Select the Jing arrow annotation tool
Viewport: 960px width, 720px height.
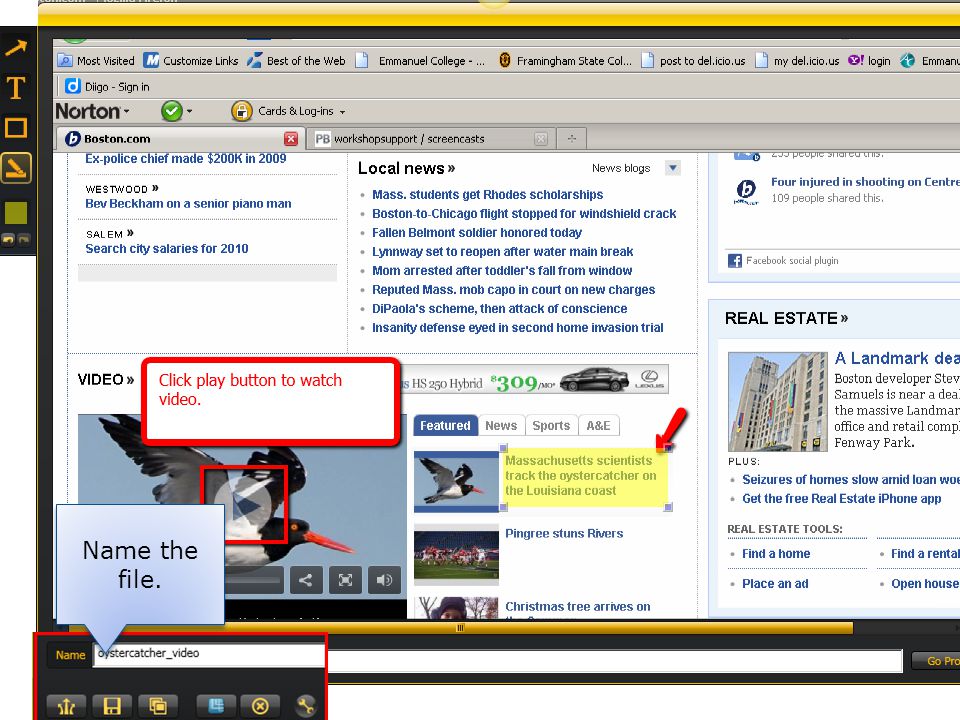tap(16, 47)
